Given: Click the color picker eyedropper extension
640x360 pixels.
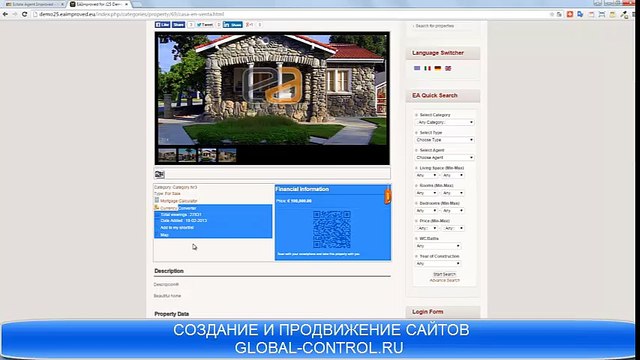Looking at the screenshot, I should pyautogui.click(x=624, y=15).
